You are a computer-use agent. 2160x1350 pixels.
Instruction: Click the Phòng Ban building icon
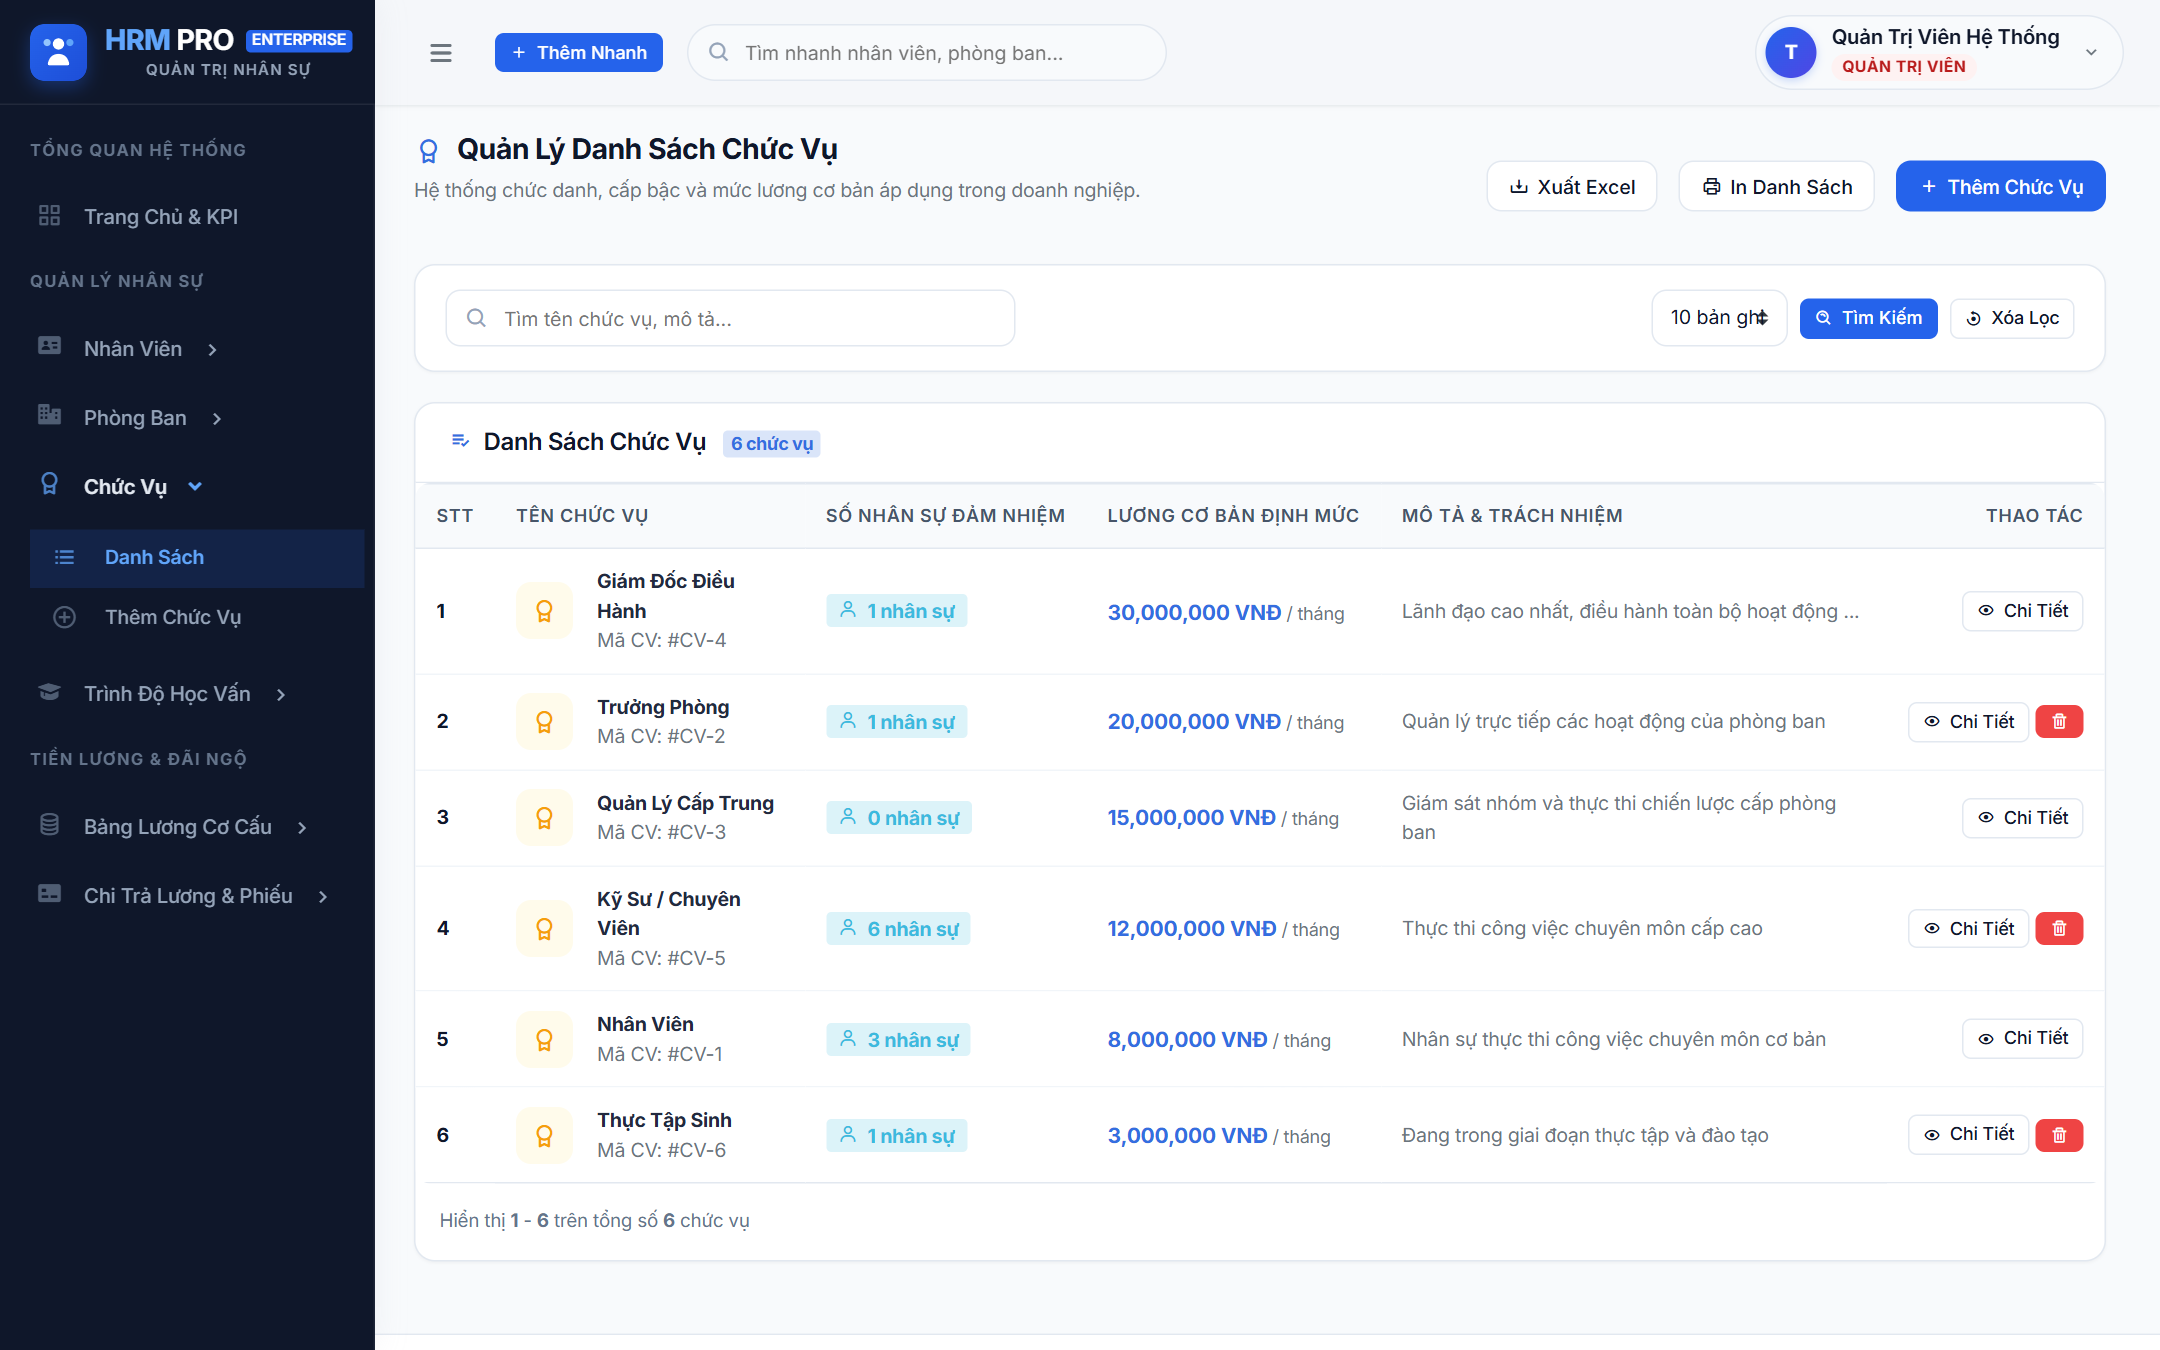pyautogui.click(x=49, y=415)
